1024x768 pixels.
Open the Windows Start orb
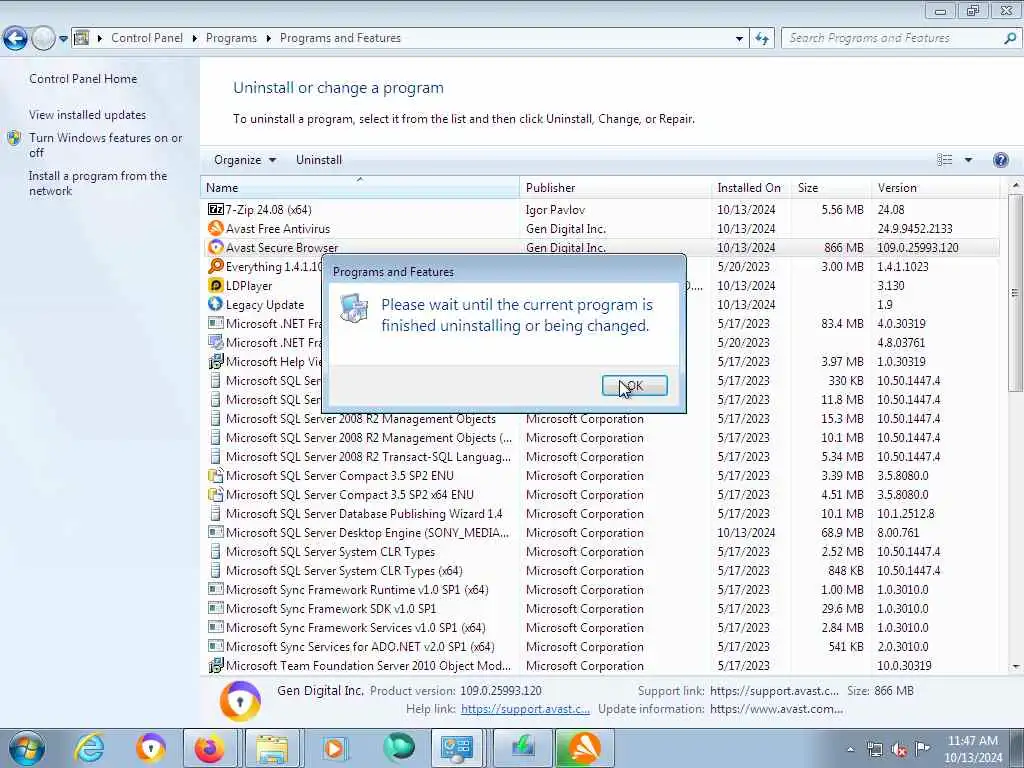[27, 748]
